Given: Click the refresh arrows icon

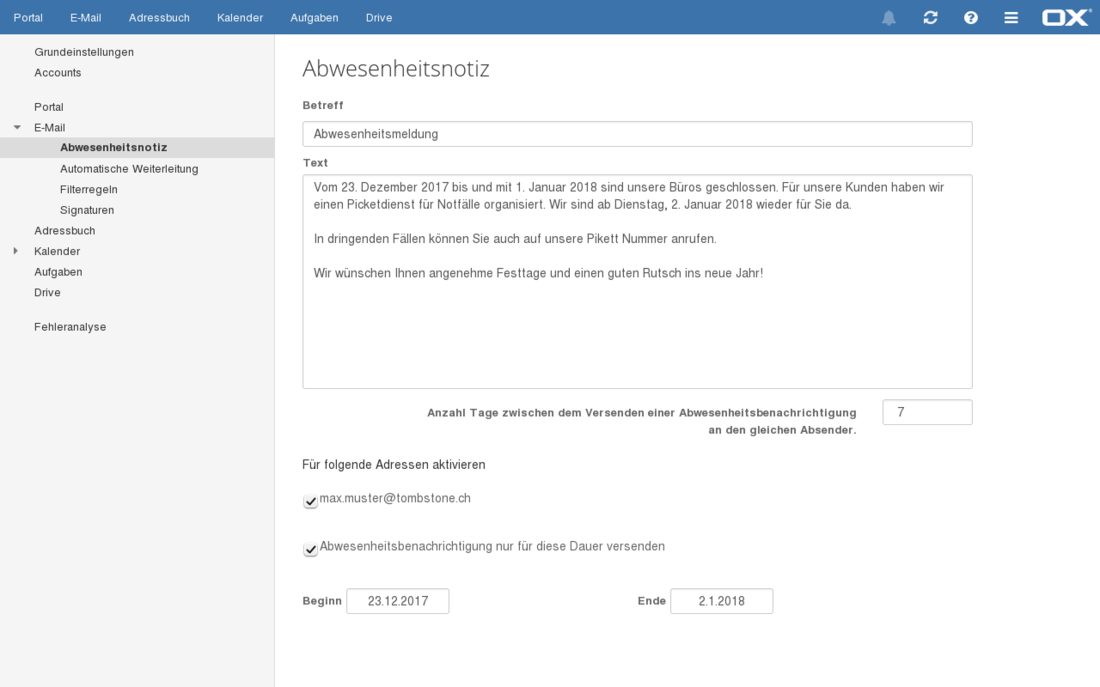Looking at the screenshot, I should (930, 18).
